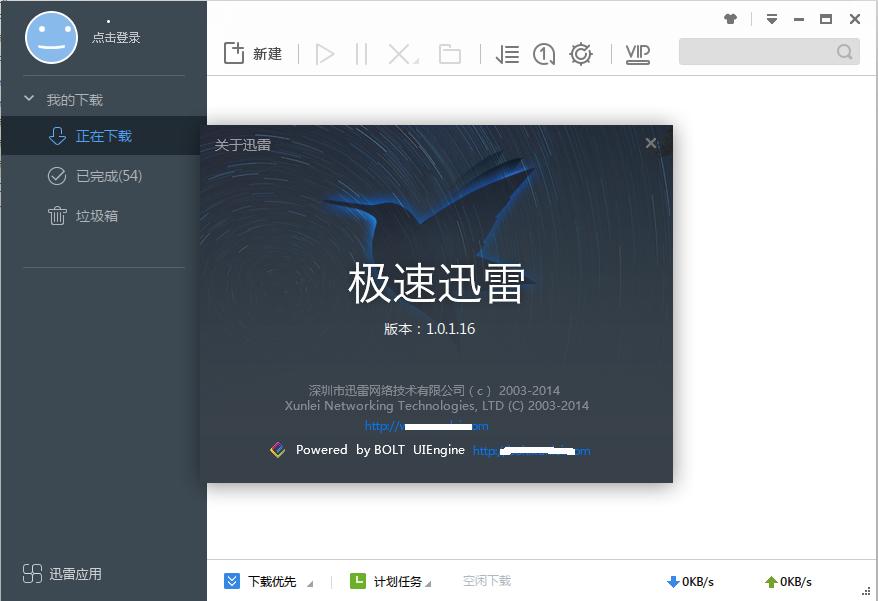Open the Xunlei website link in About dialog

click(425, 425)
